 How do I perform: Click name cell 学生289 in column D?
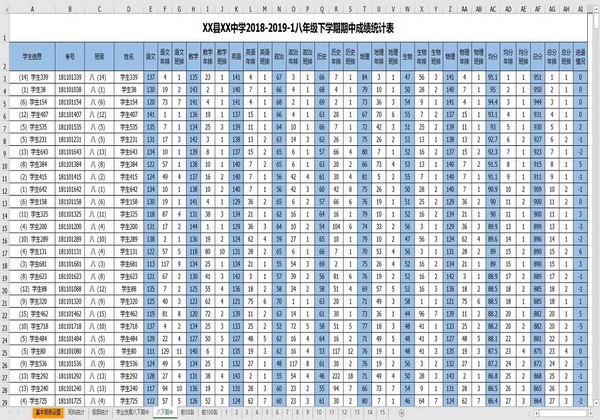pyautogui.click(x=129, y=239)
